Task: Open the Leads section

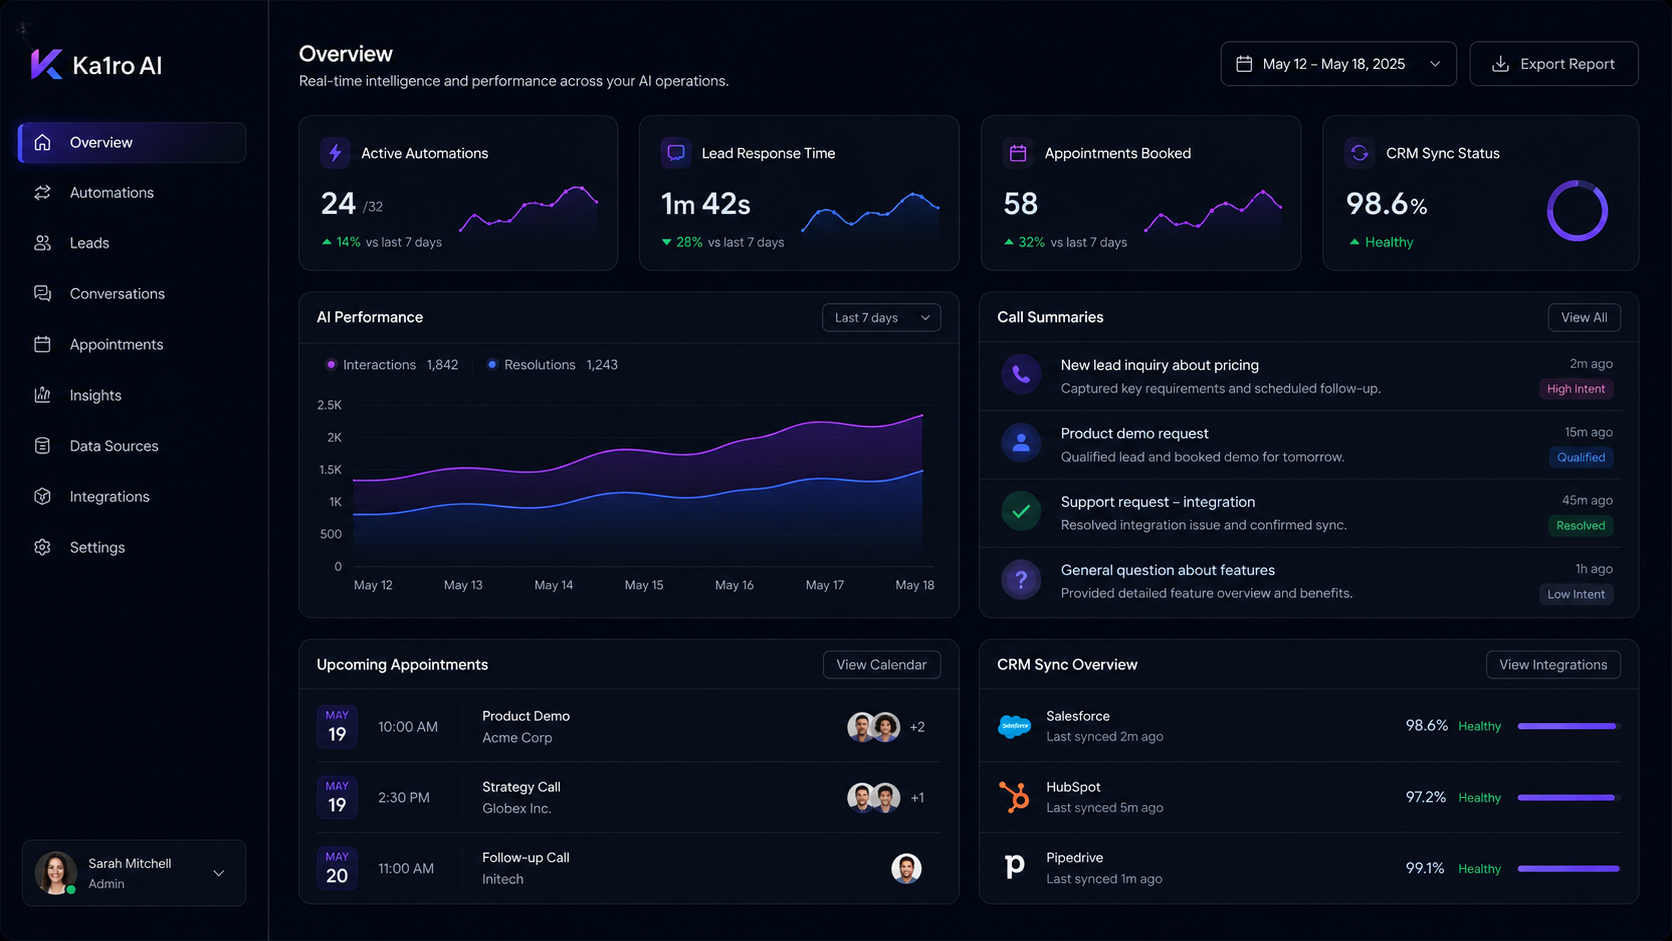Action: click(x=132, y=243)
